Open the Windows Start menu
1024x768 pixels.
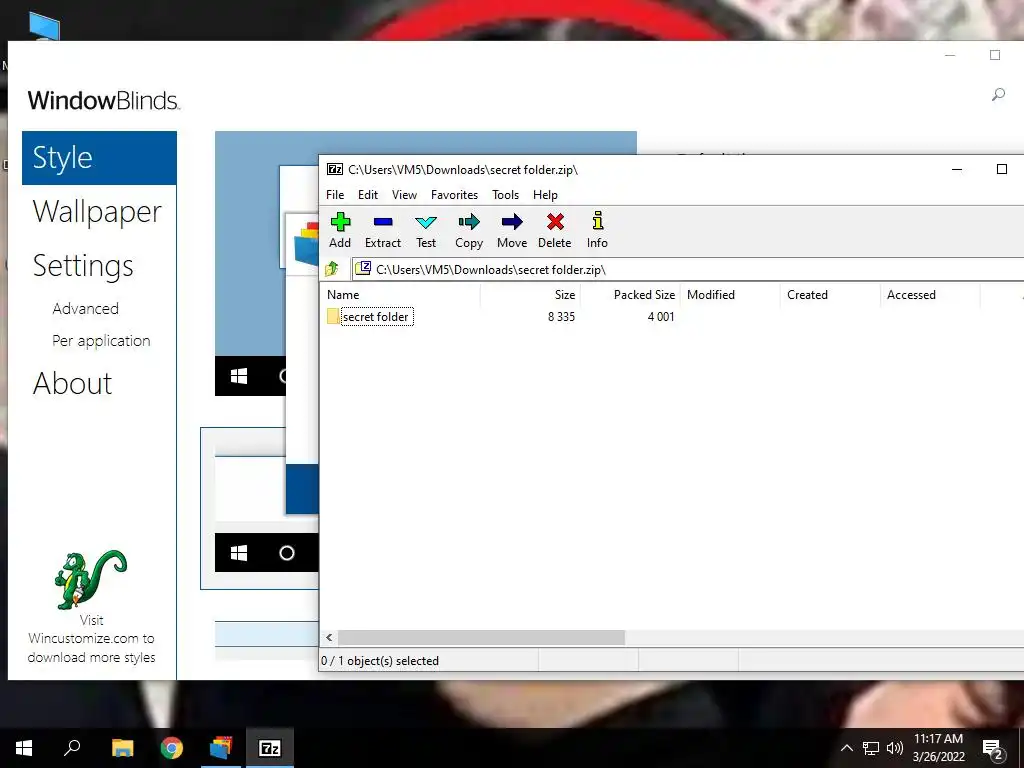point(24,748)
